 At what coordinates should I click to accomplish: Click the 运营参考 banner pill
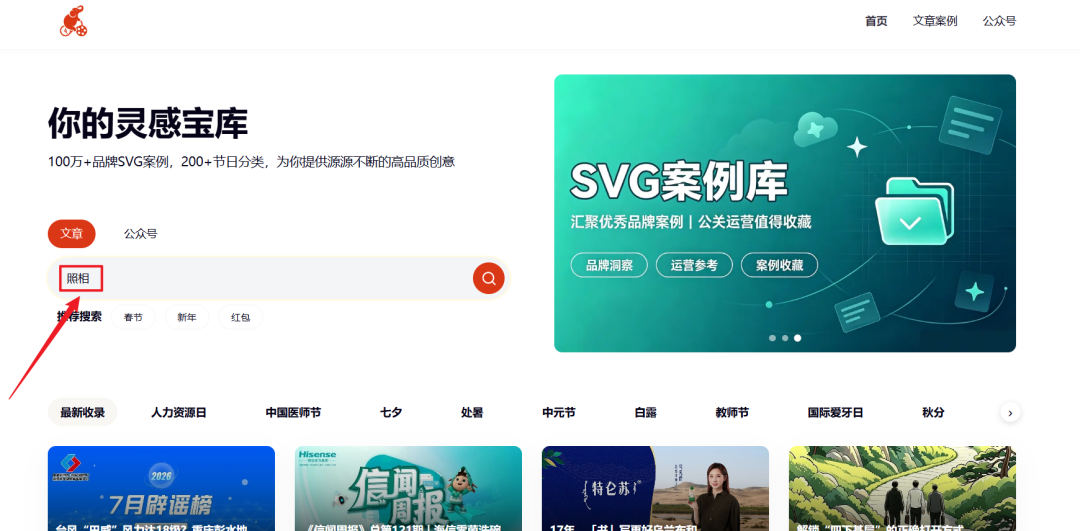click(694, 265)
